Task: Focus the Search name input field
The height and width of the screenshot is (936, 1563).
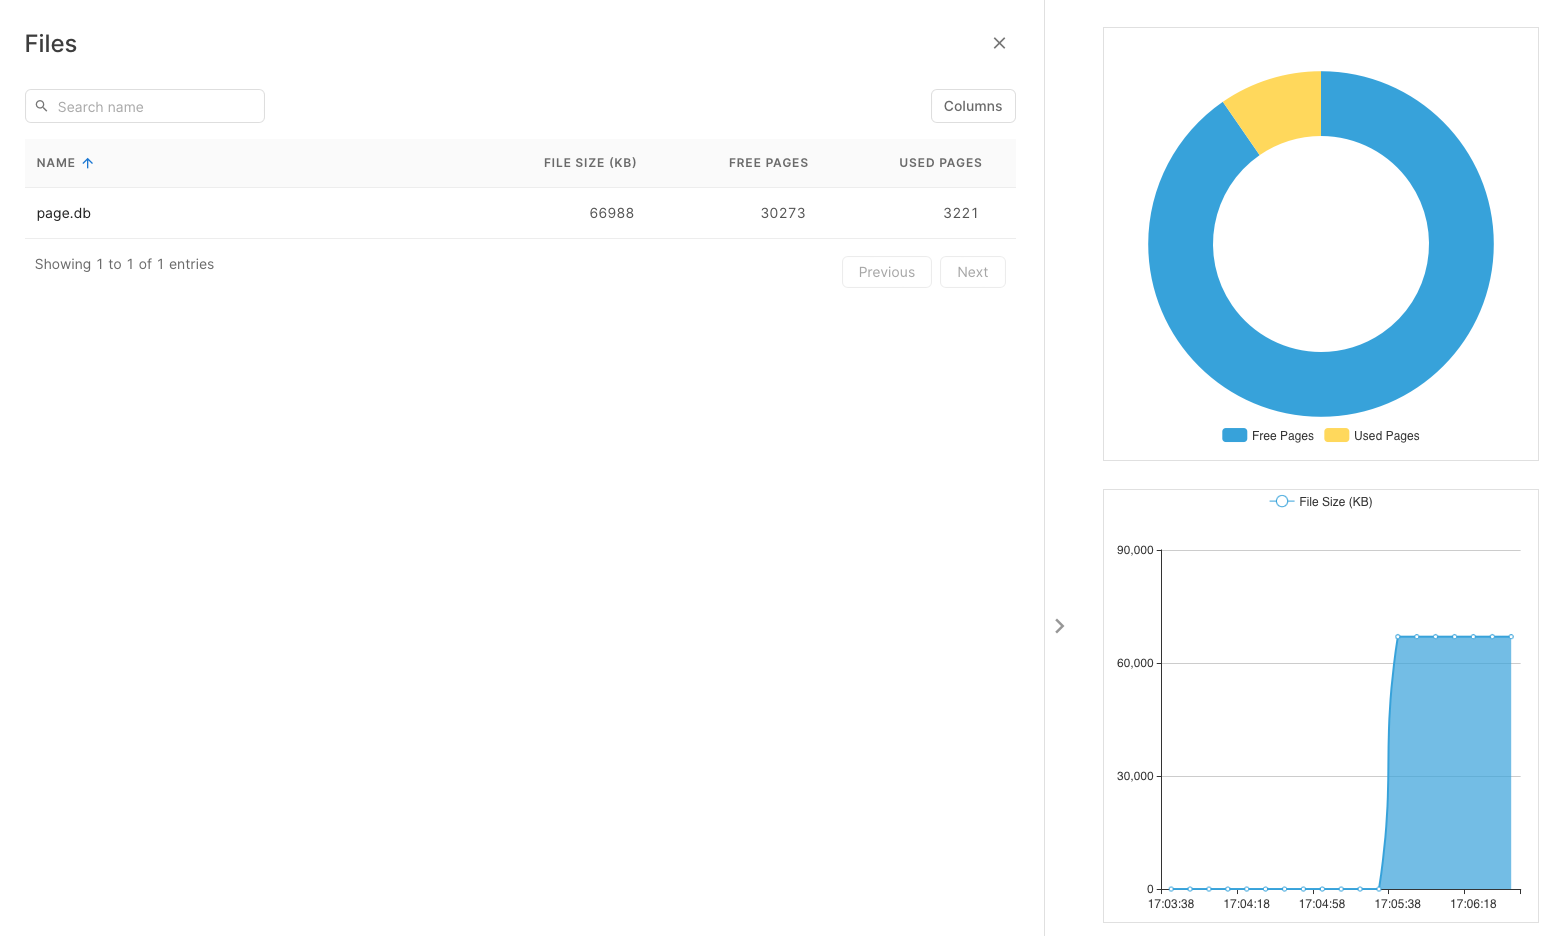Action: 155,107
